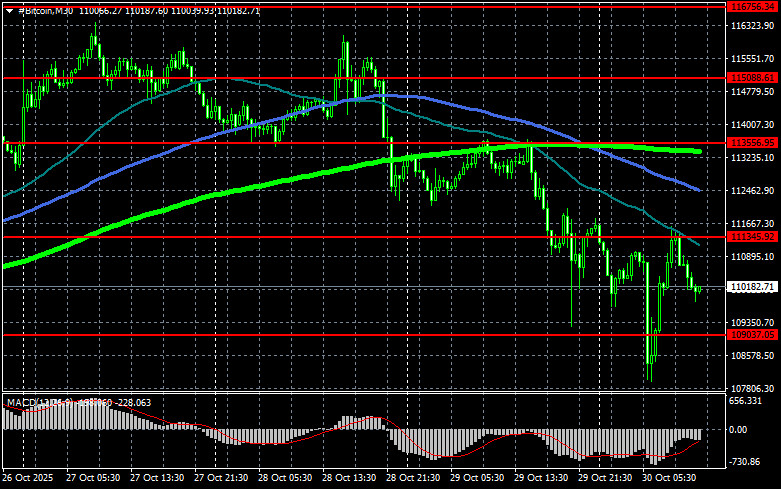Click price axis value 112462.90
The height and width of the screenshot is (489, 781).
point(752,190)
